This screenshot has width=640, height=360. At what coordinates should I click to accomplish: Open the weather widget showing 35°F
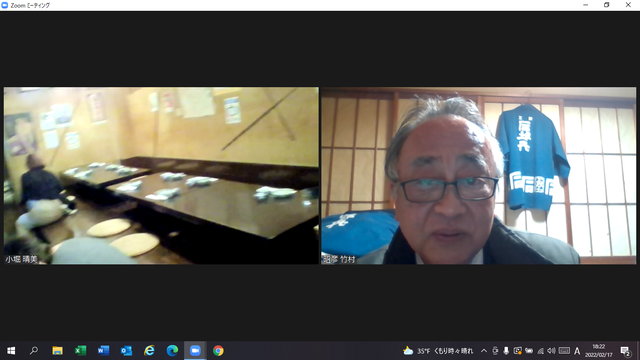[438, 351]
